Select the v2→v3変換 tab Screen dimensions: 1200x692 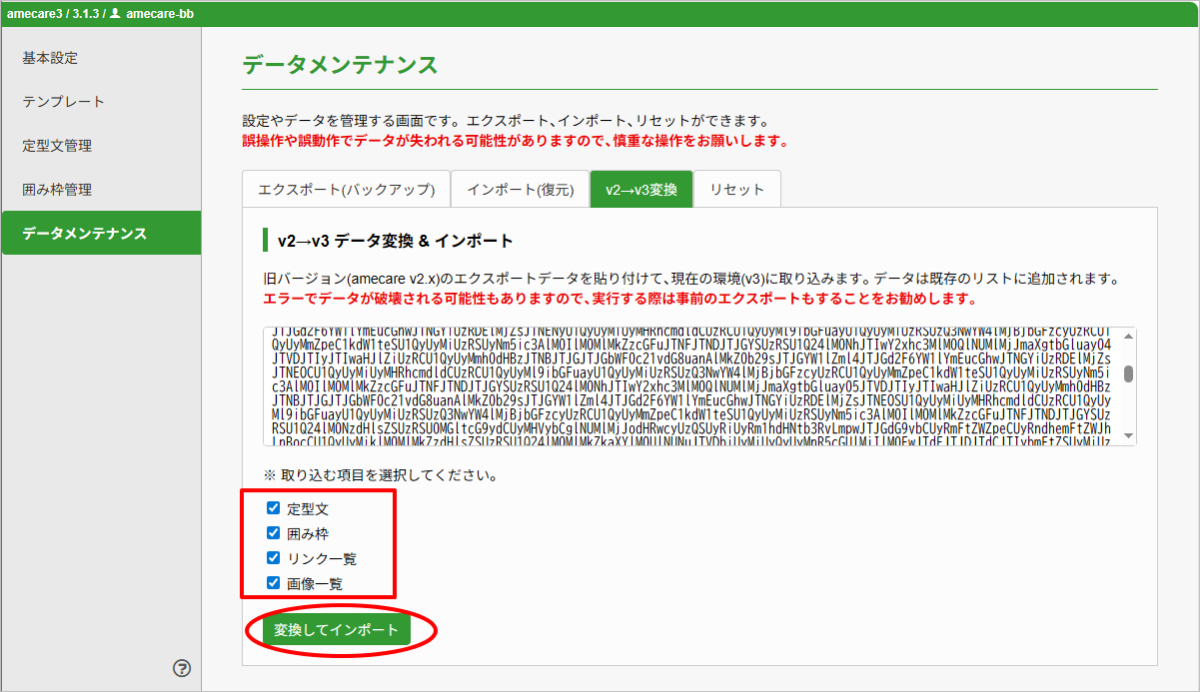[641, 190]
